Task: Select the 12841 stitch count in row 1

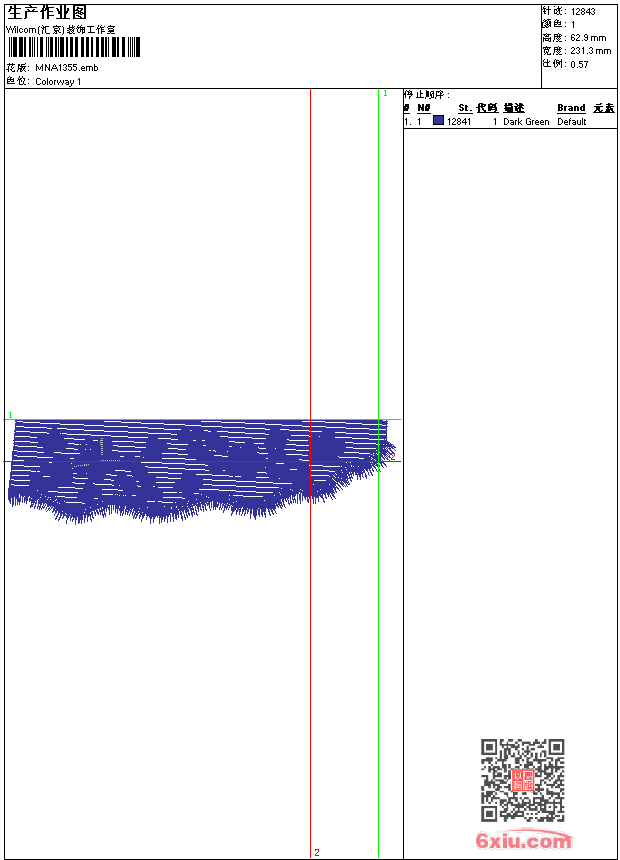Action: click(459, 122)
